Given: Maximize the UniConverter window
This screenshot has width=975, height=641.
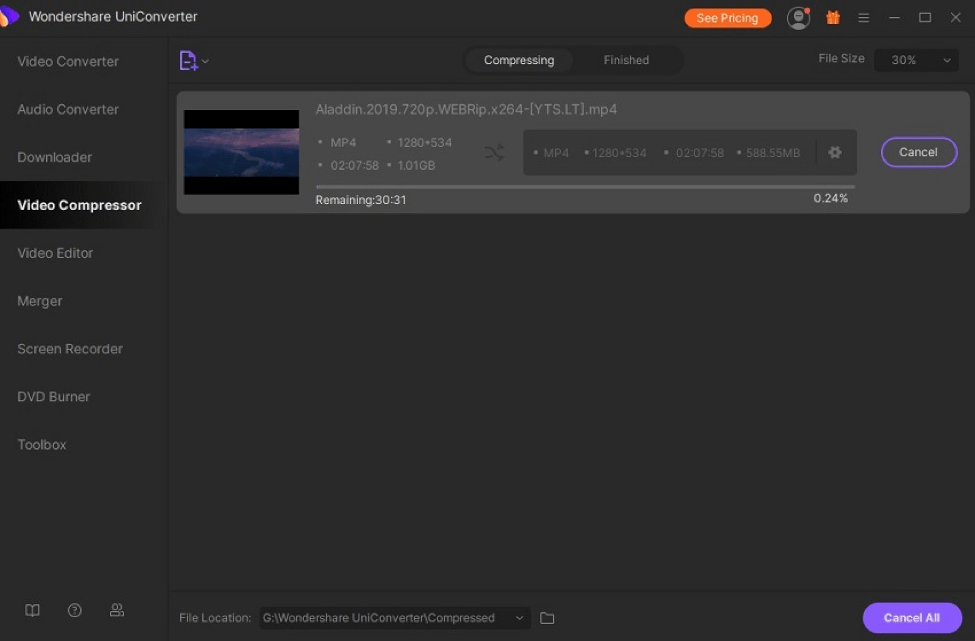Looking at the screenshot, I should (925, 17).
